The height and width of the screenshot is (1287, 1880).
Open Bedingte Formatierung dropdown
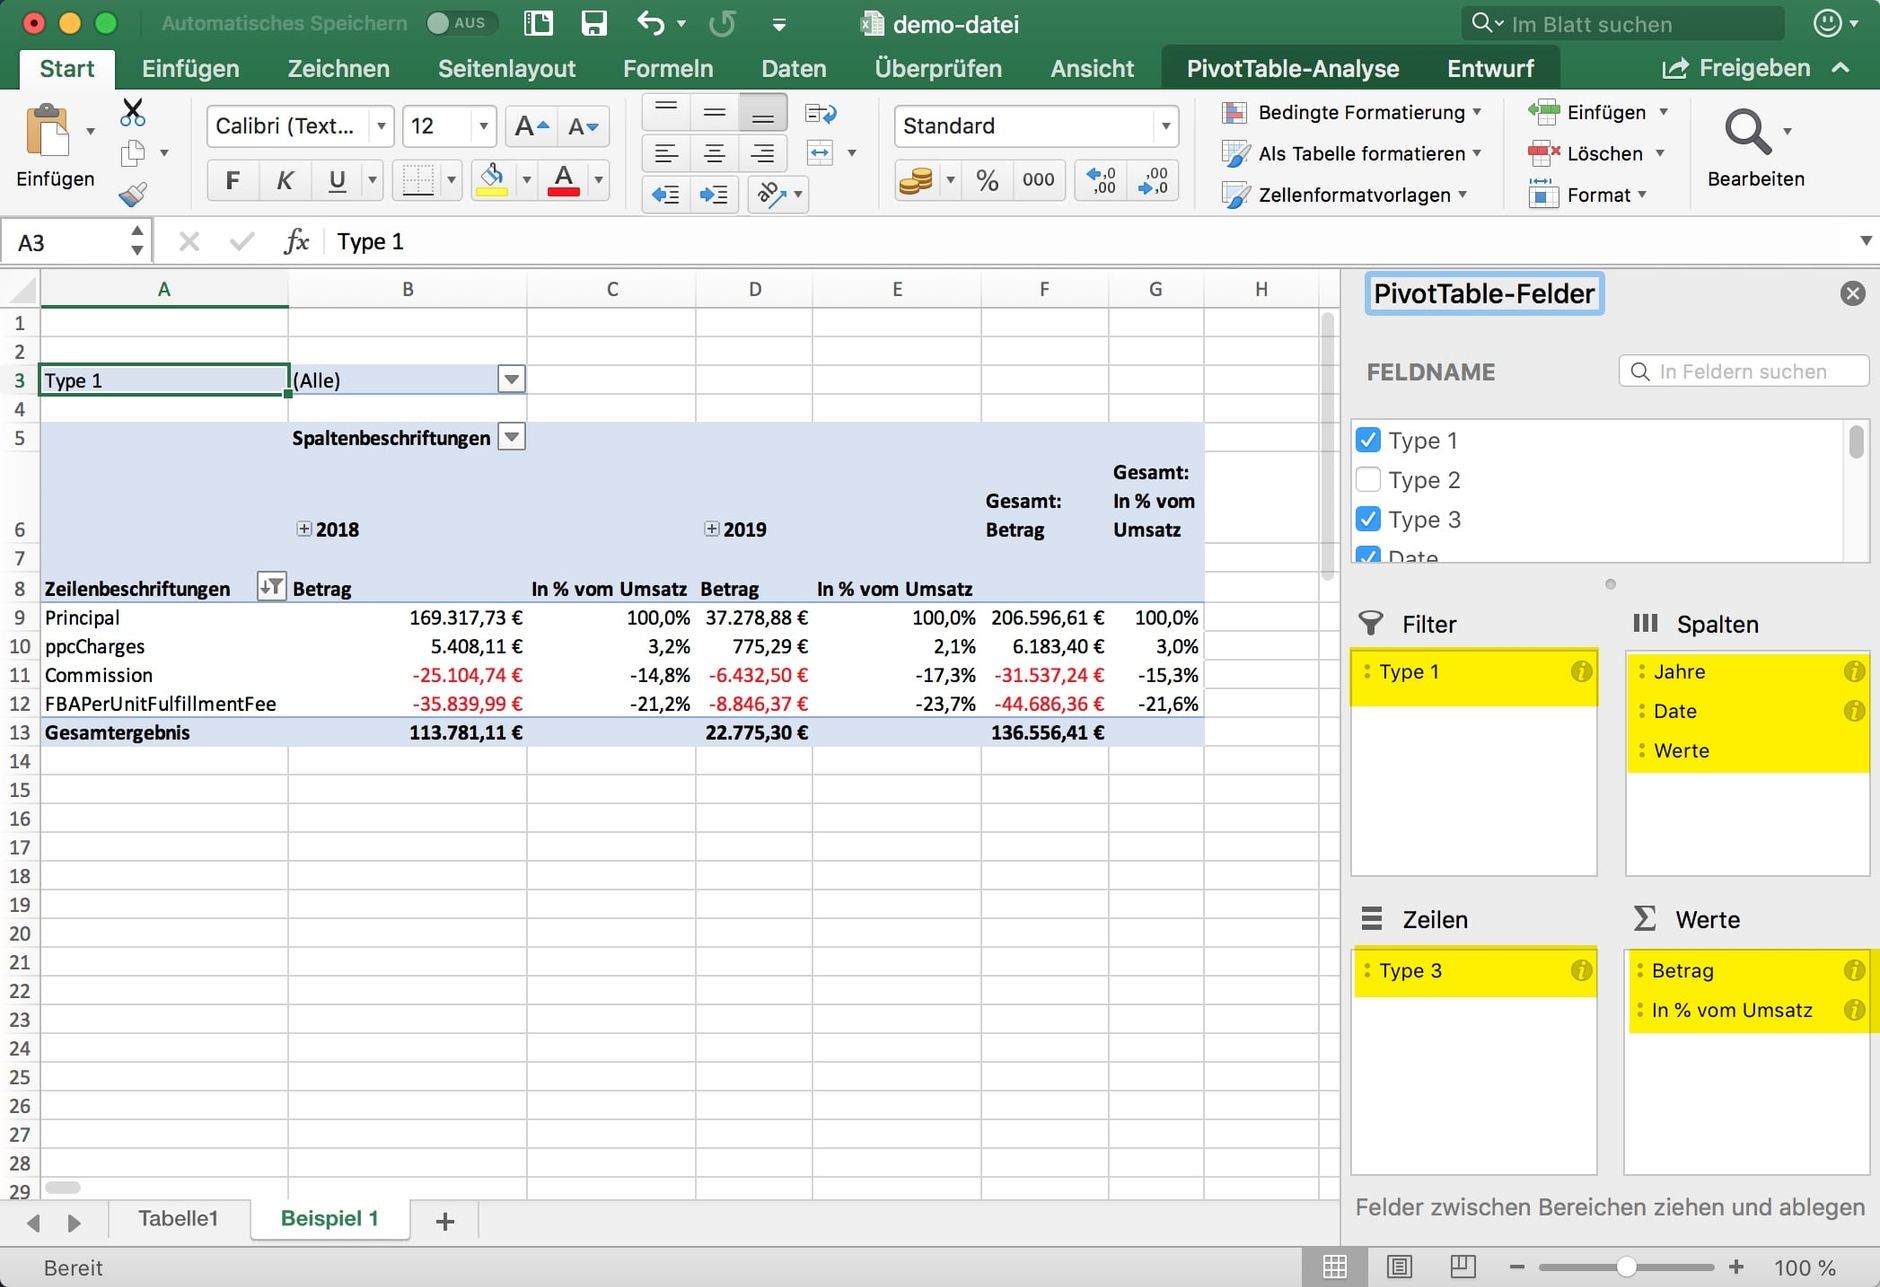(1351, 113)
